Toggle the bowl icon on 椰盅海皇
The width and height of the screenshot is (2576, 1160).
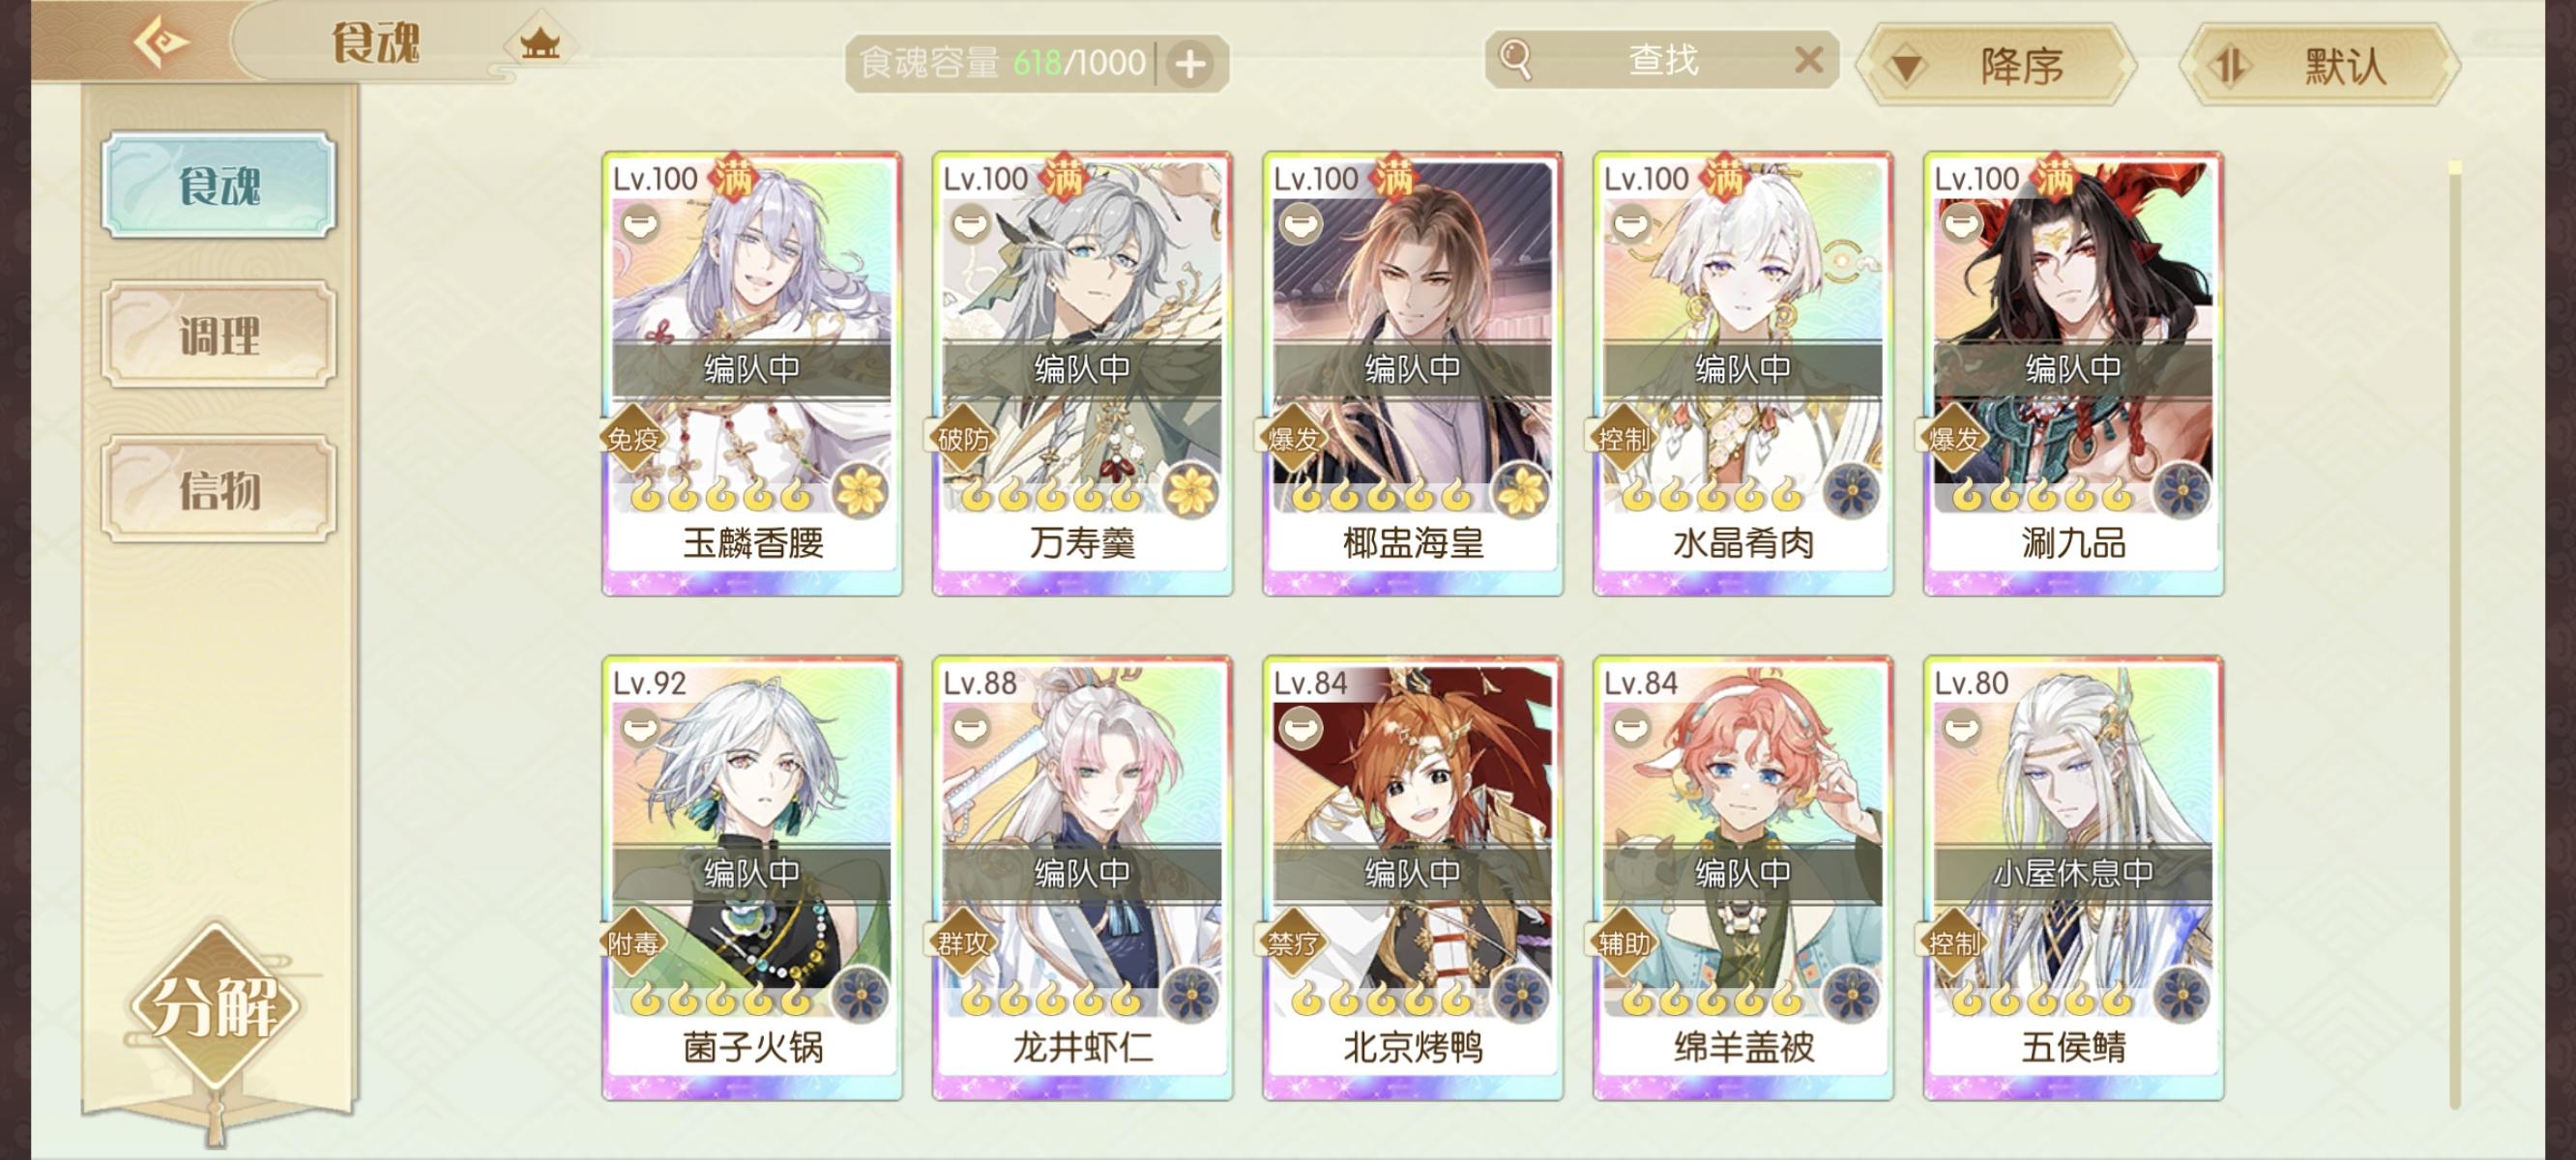(x=1300, y=224)
